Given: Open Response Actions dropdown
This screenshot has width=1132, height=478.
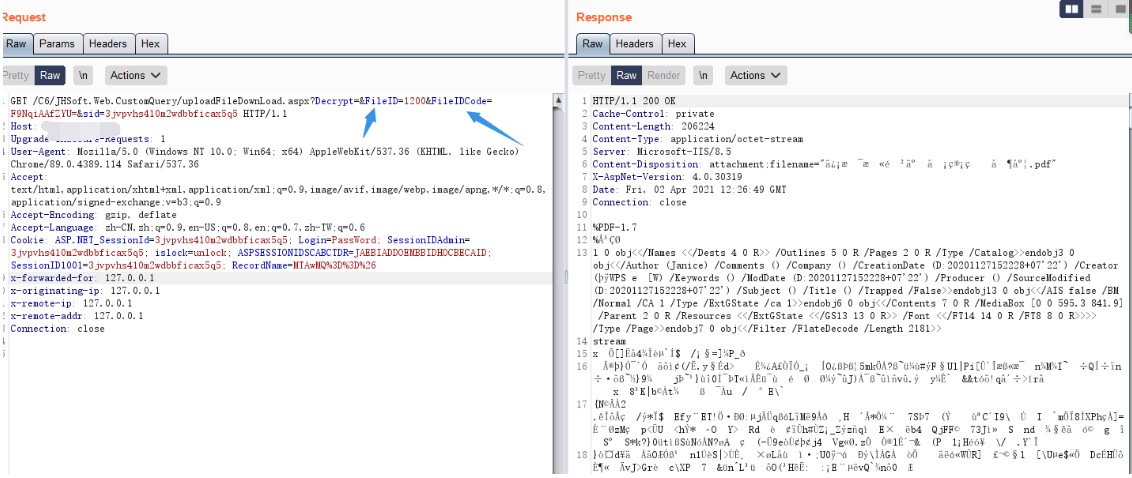Looking at the screenshot, I should coord(754,75).
